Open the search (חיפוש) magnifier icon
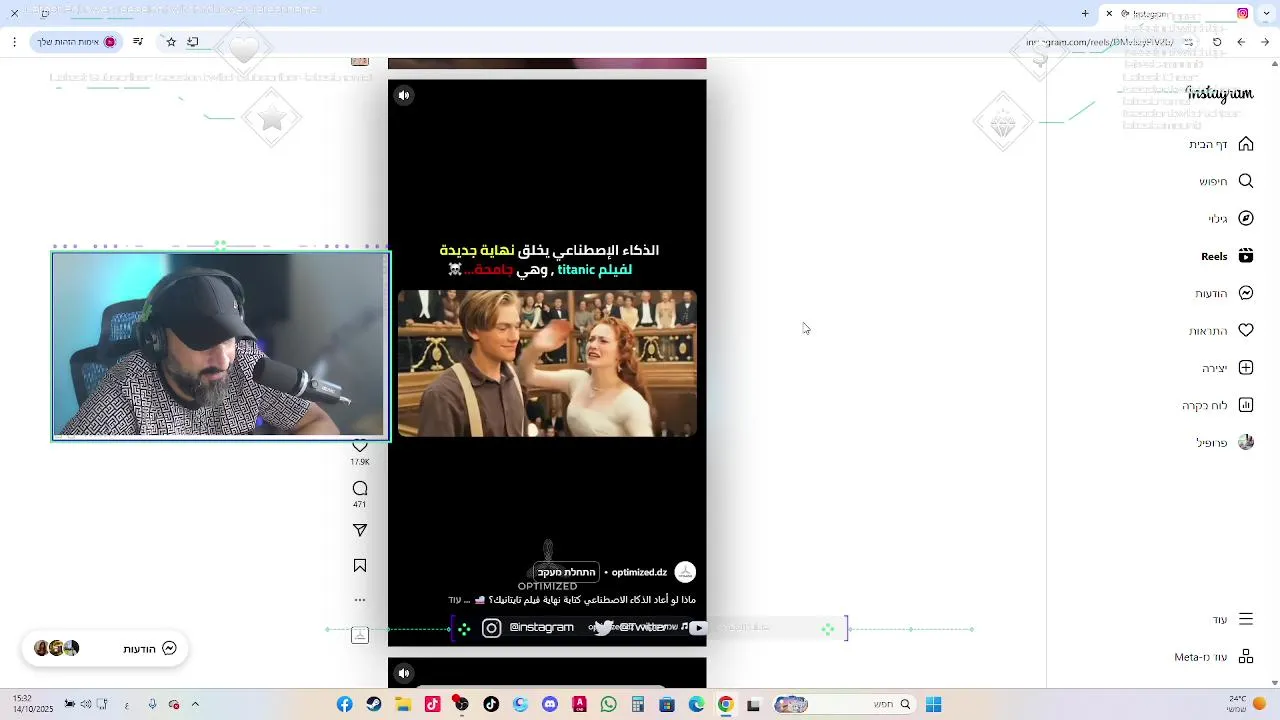 [1246, 181]
